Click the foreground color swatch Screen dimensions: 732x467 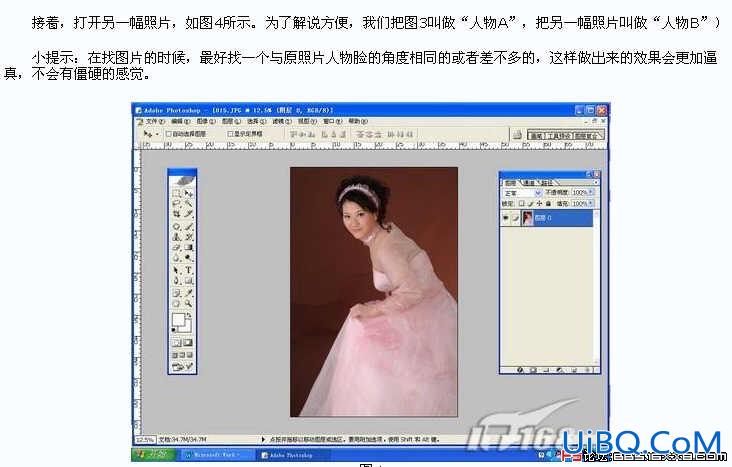pos(178,319)
